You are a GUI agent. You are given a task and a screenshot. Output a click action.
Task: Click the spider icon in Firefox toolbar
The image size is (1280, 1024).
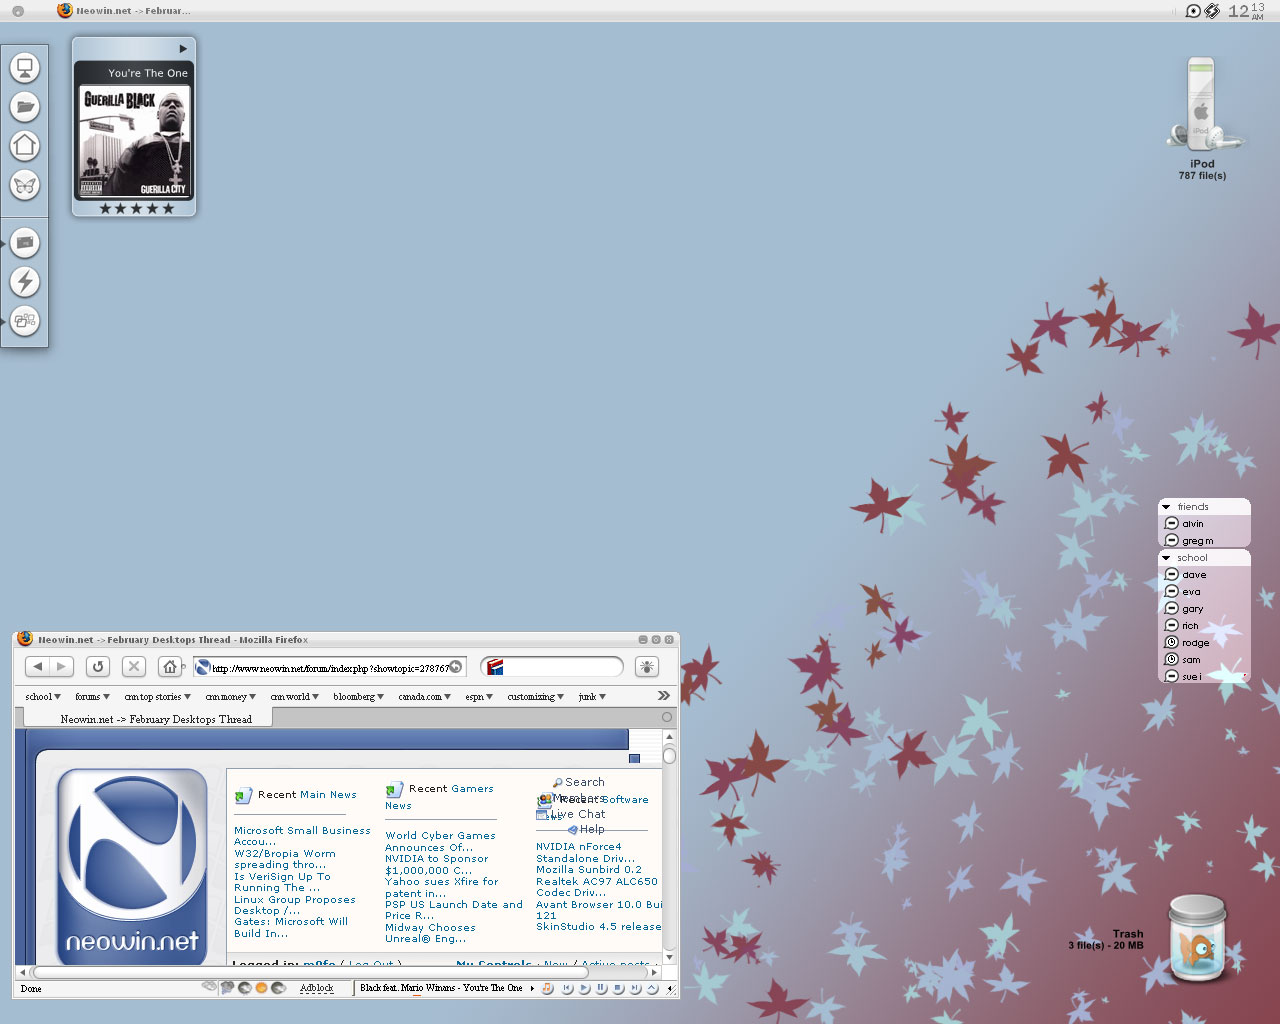[646, 667]
